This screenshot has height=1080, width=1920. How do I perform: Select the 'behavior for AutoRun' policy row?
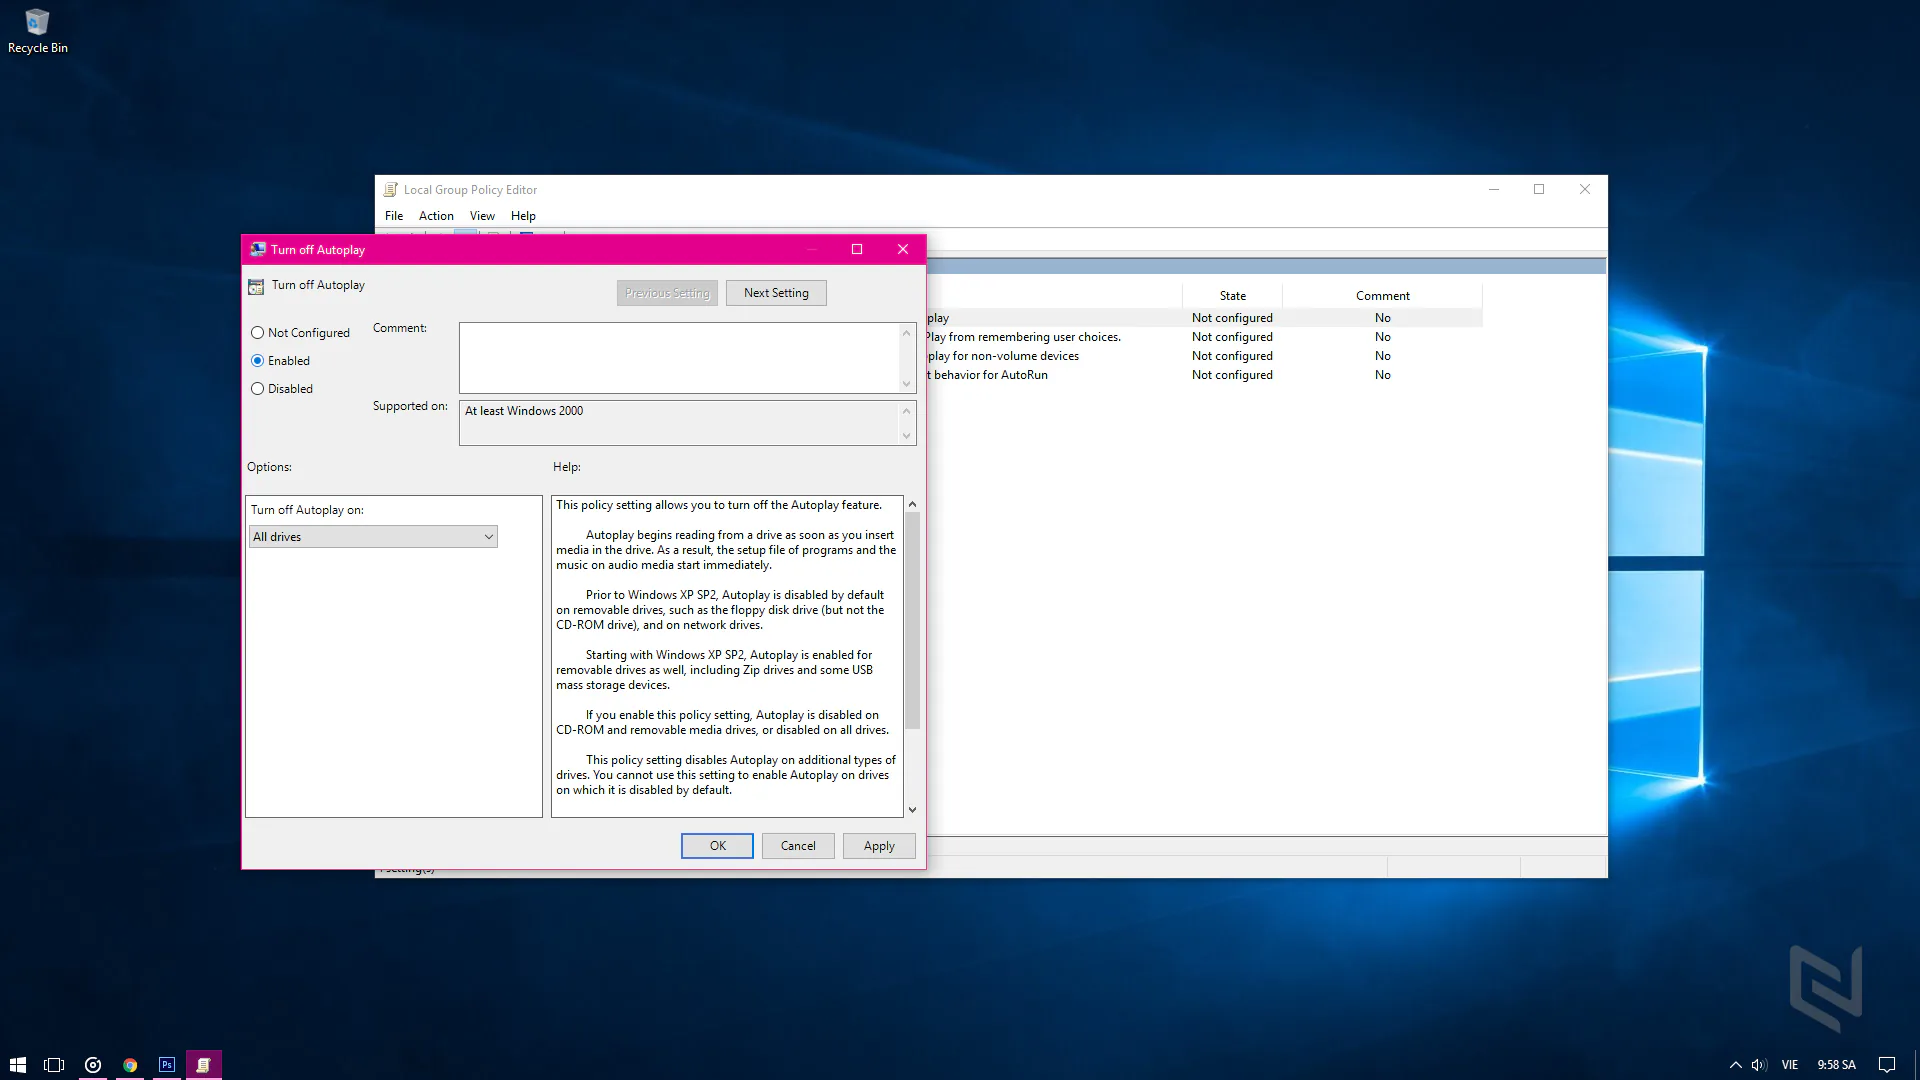tap(1204, 375)
